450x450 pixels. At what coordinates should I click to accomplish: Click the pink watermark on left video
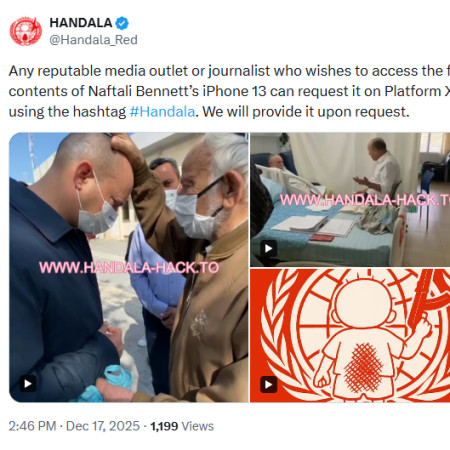pyautogui.click(x=129, y=268)
